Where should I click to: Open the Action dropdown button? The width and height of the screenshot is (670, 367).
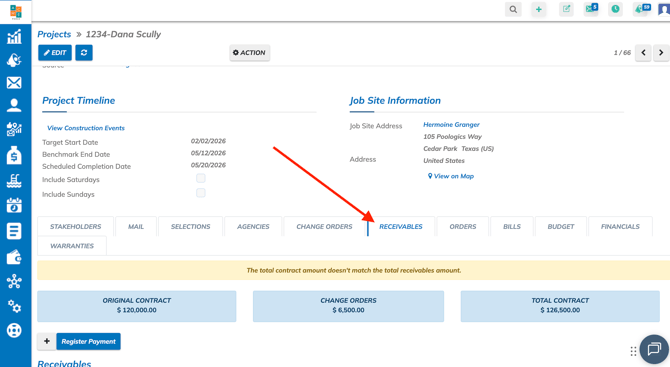point(250,53)
